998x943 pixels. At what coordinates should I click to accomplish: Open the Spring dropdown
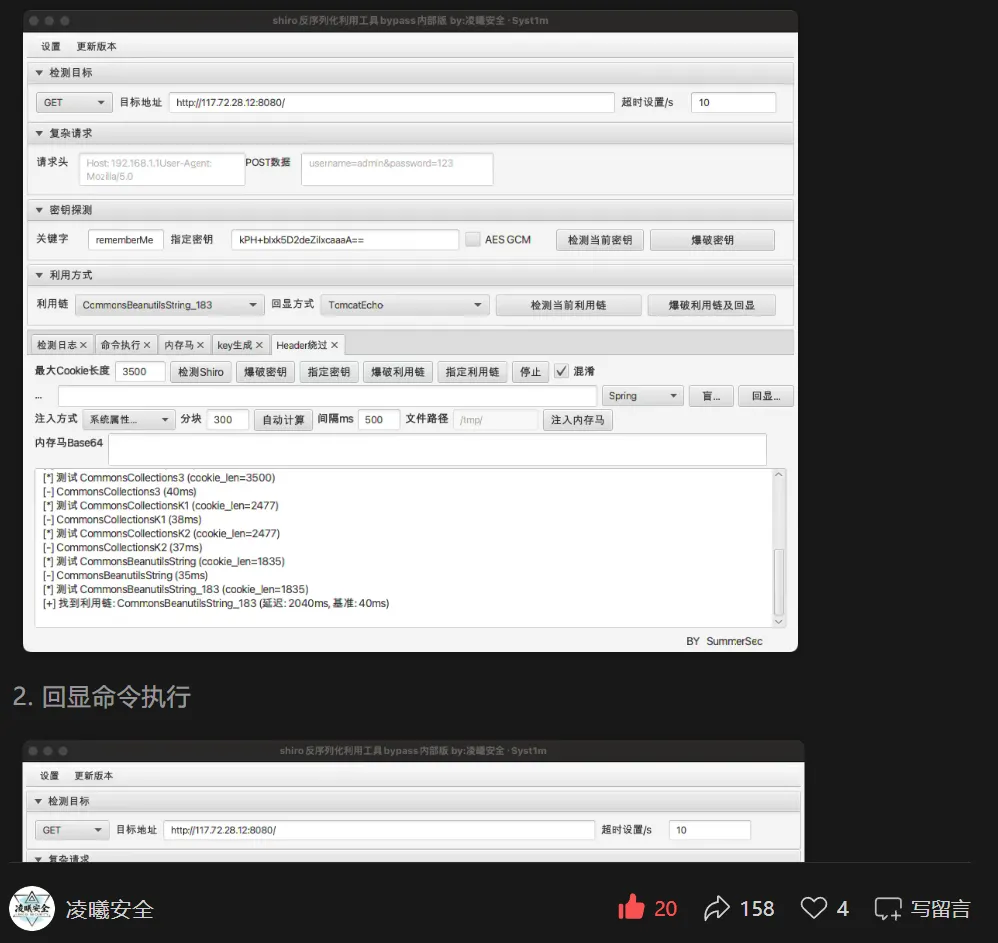tap(642, 396)
